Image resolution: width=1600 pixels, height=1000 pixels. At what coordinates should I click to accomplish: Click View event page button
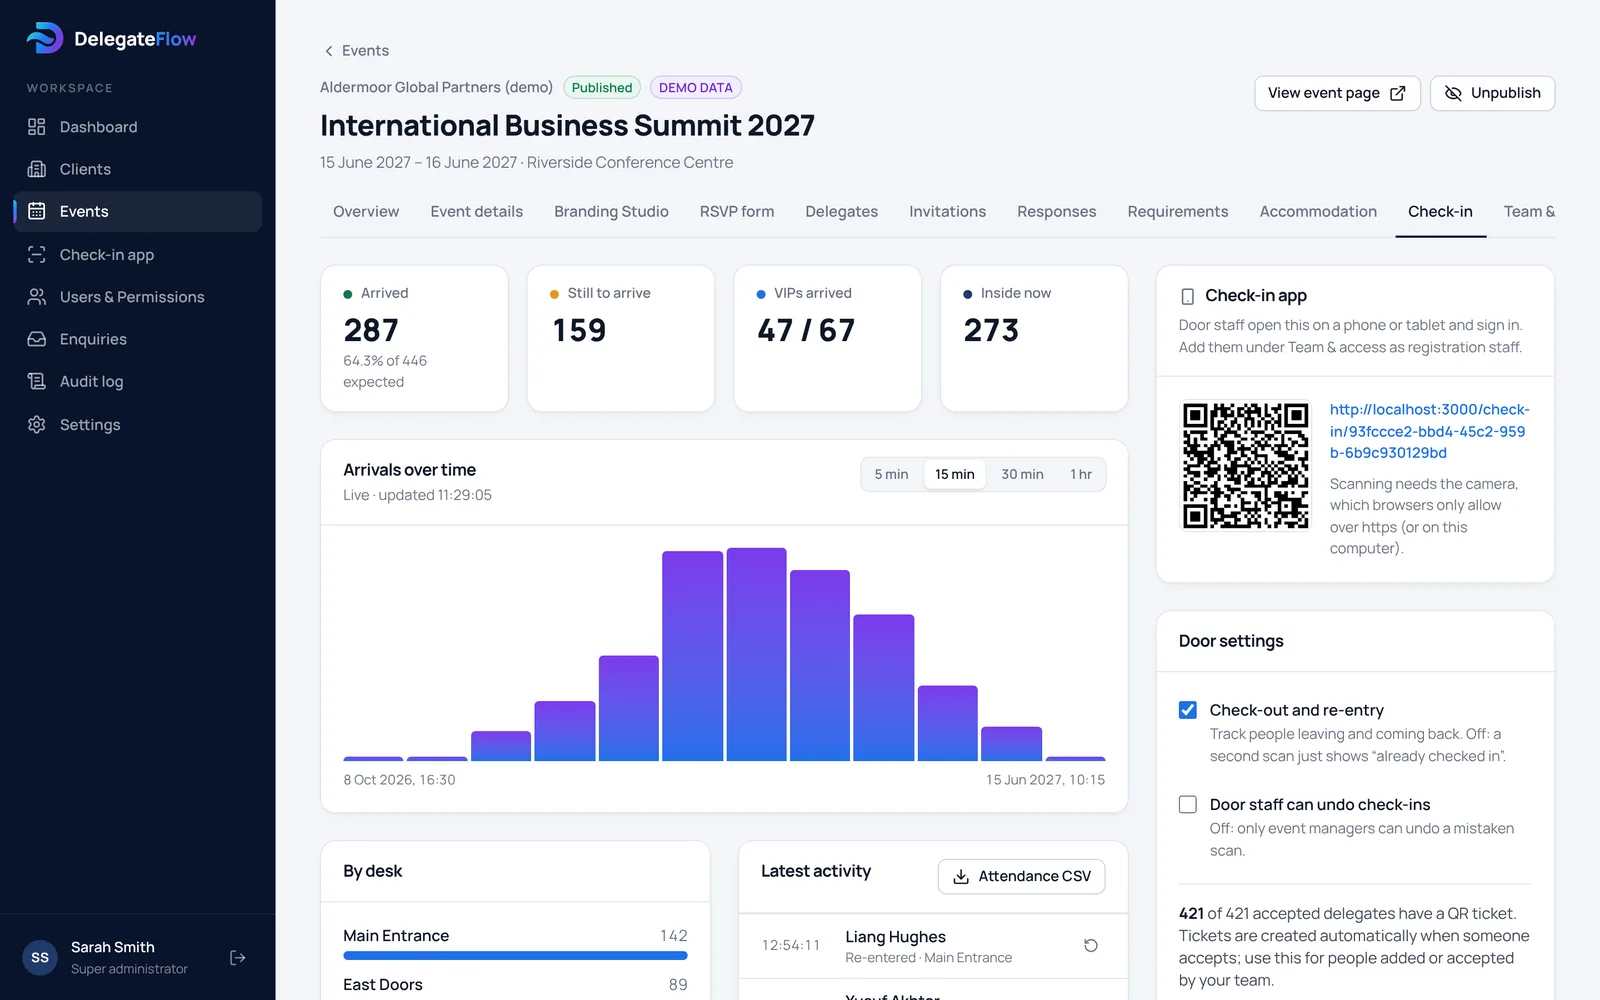(x=1337, y=93)
